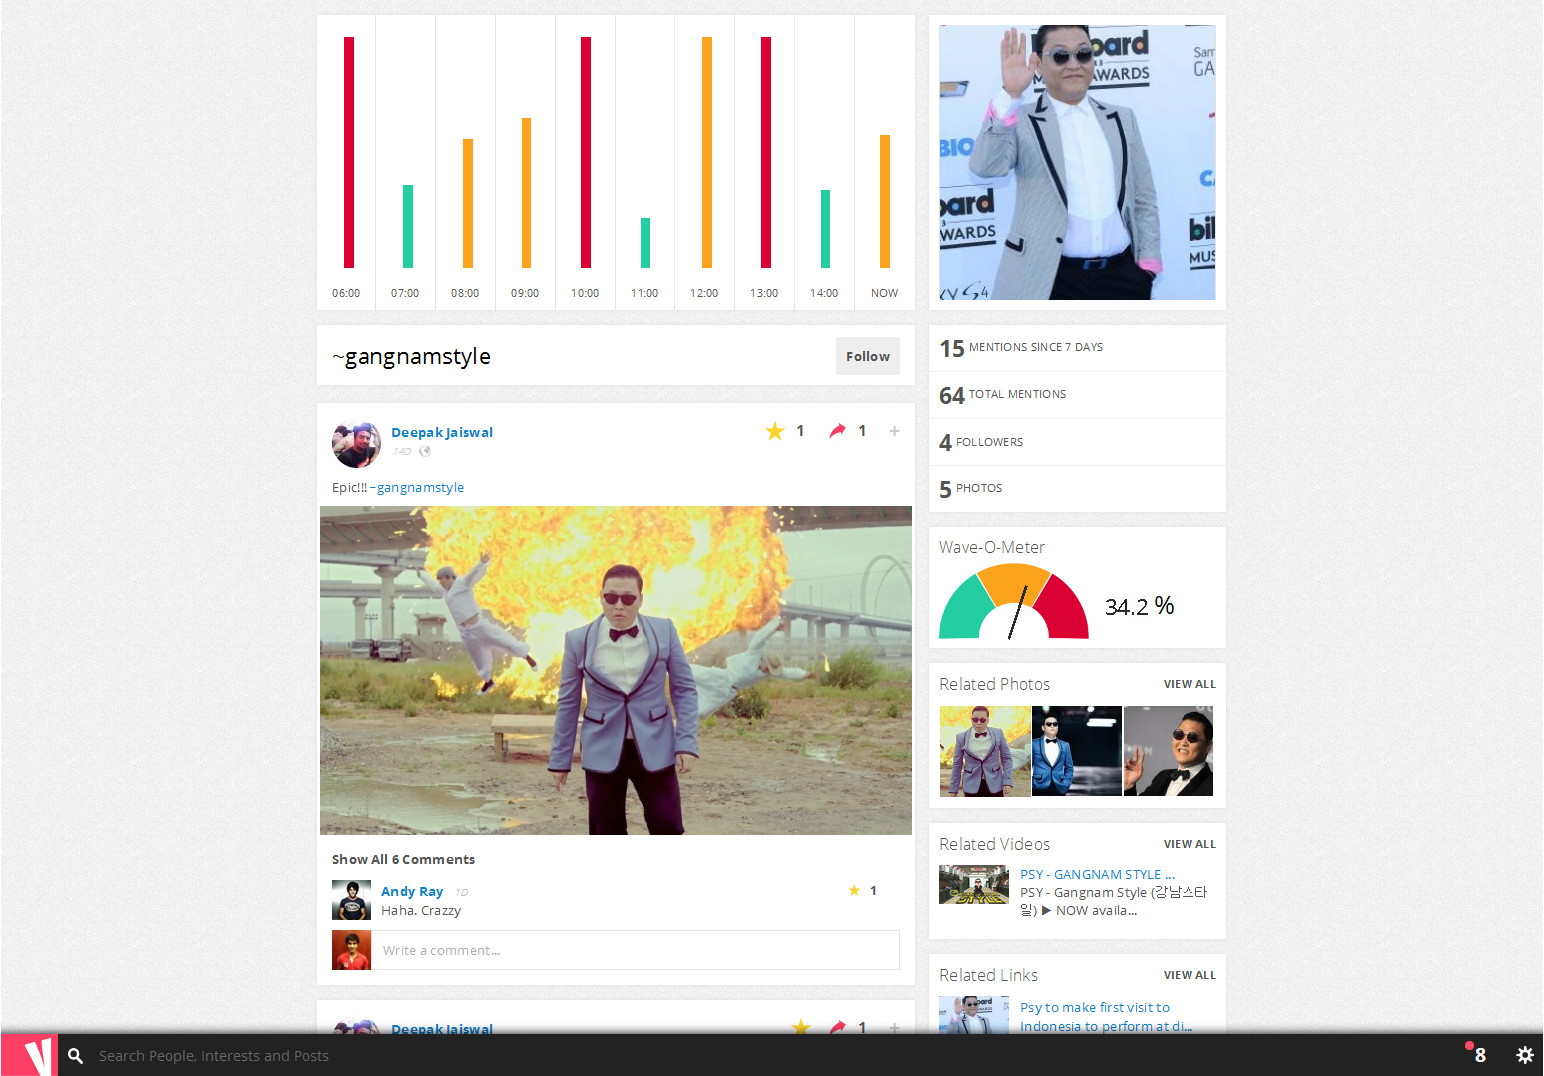Open the explosion photo in the Epic!!! post

(x=616, y=670)
